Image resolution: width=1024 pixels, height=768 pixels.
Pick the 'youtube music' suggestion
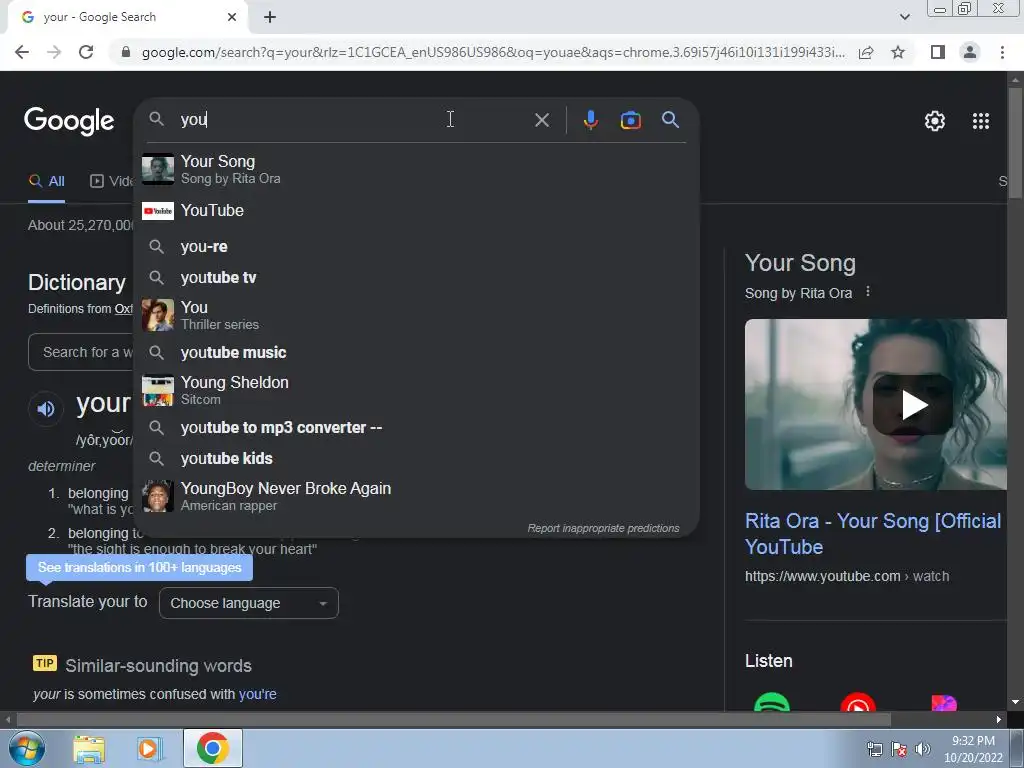(x=416, y=353)
